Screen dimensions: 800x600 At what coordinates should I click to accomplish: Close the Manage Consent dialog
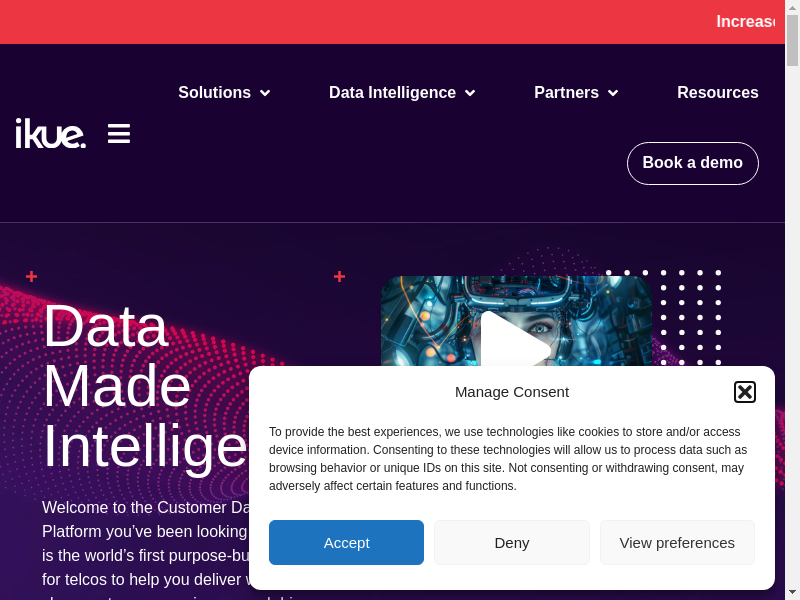click(x=745, y=392)
